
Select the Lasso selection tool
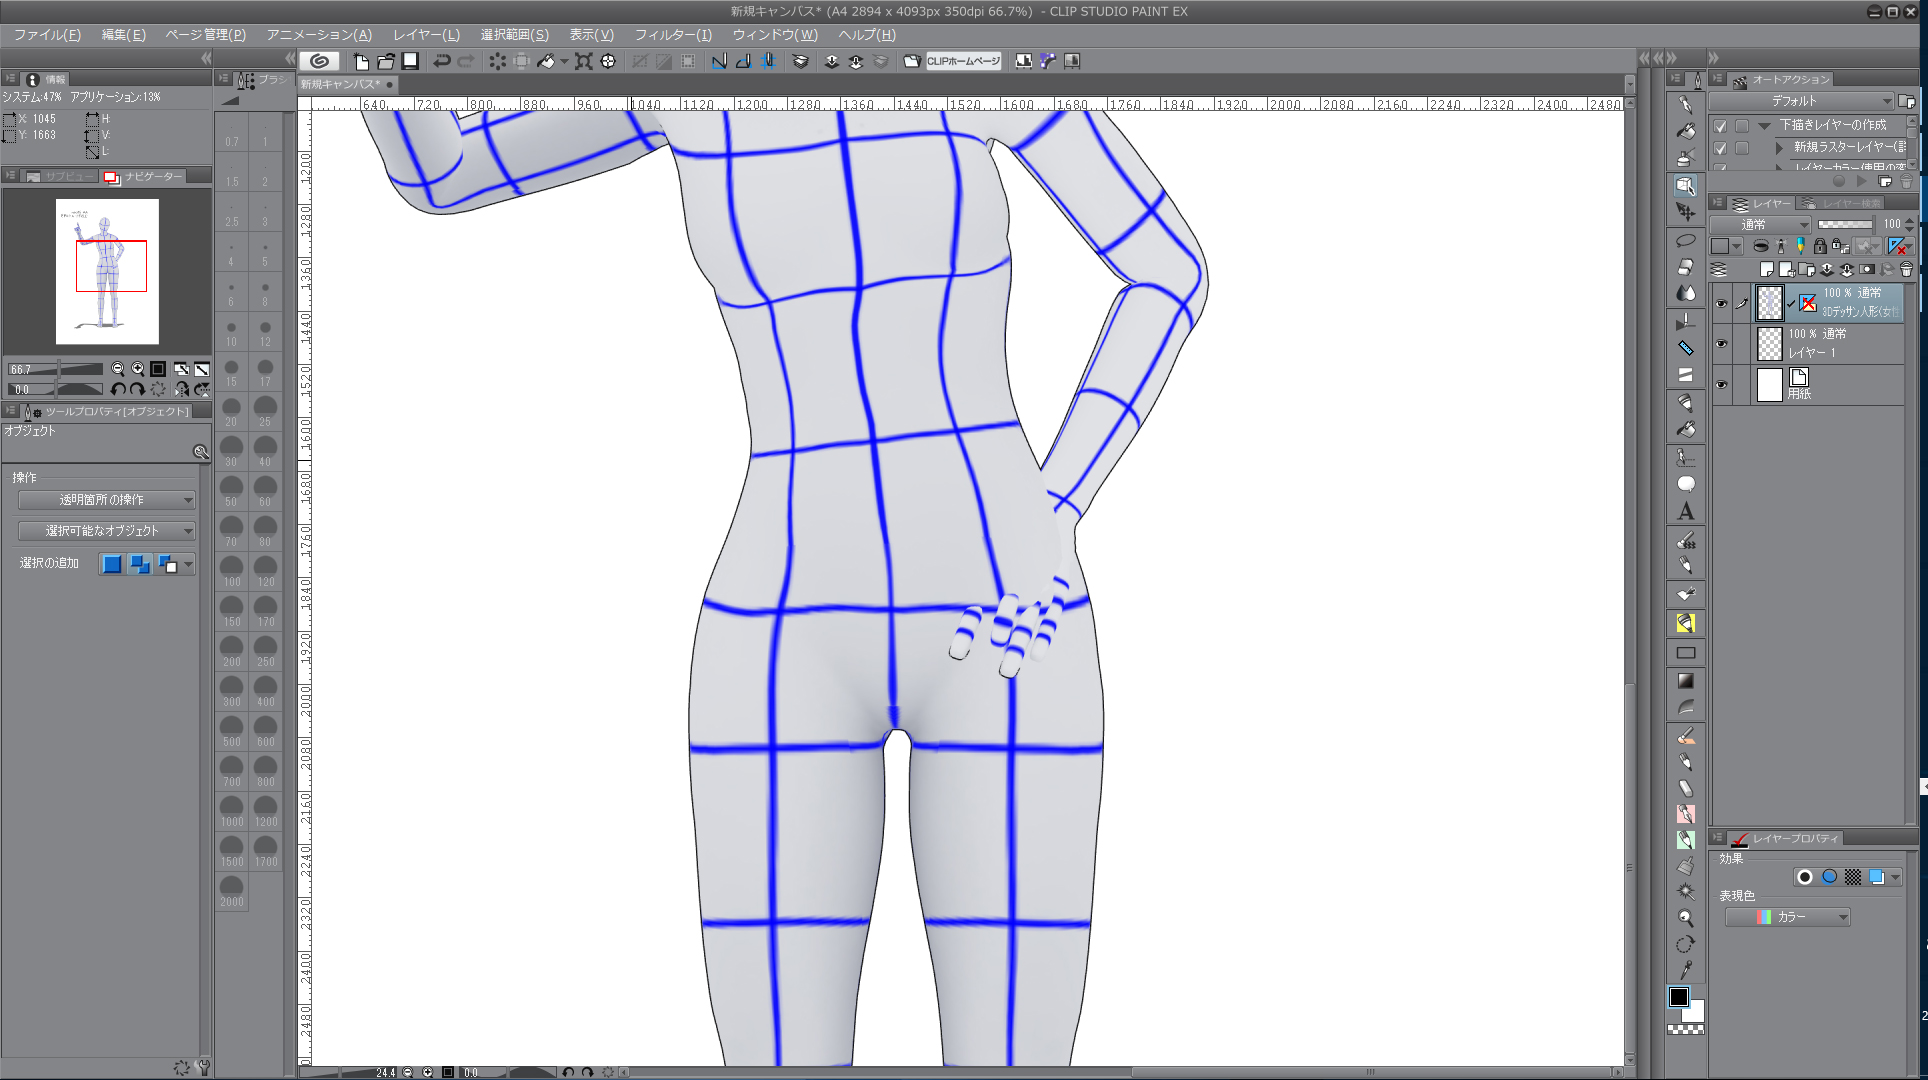(1686, 241)
